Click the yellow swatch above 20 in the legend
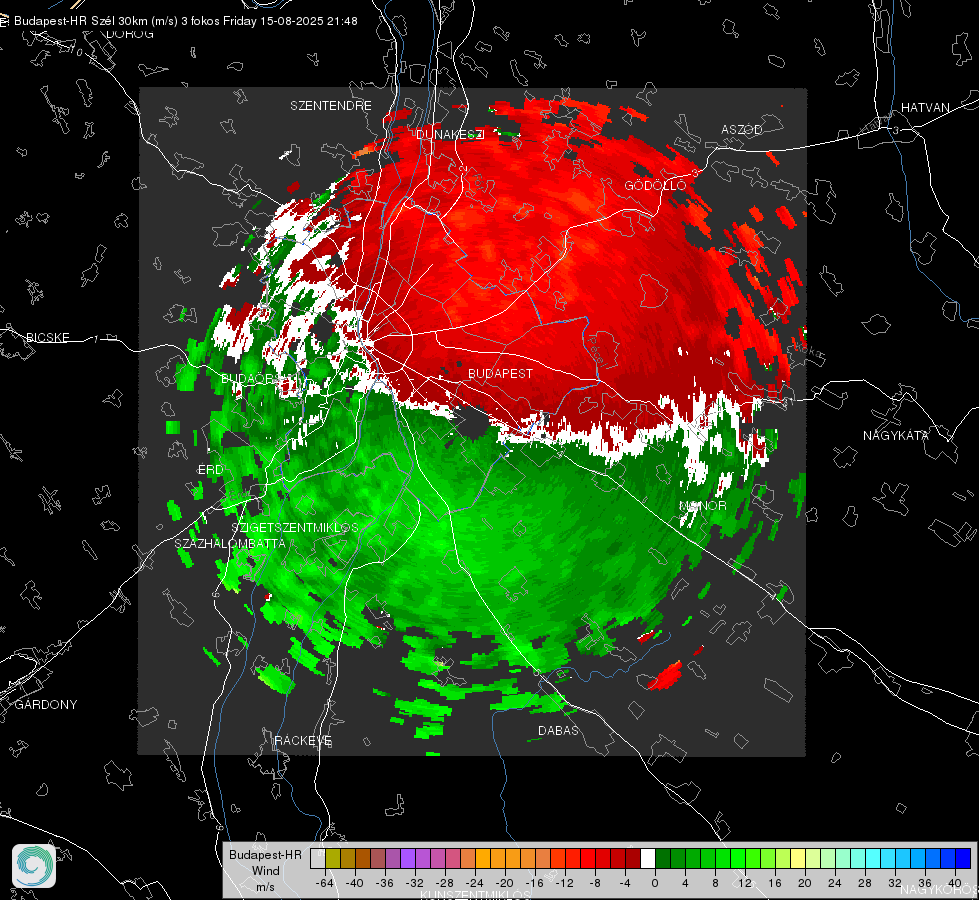The image size is (979, 900). [799, 859]
